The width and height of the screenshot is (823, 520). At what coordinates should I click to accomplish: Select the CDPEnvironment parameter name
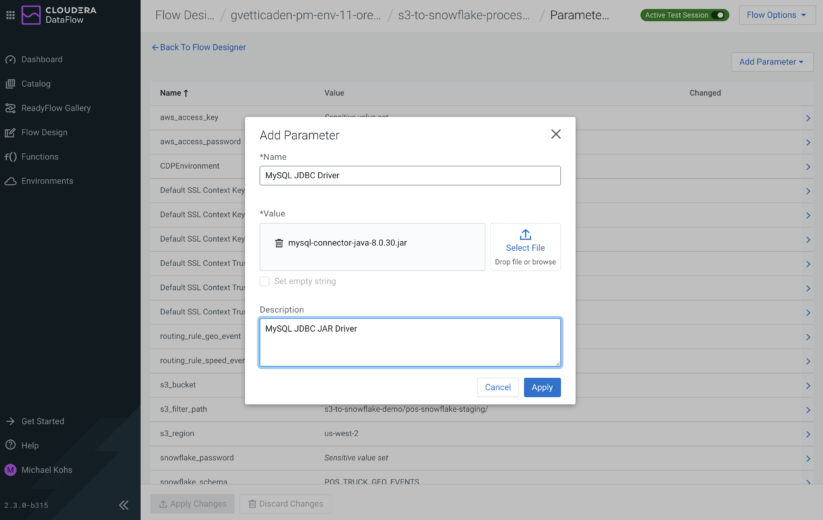pyautogui.click(x=189, y=166)
